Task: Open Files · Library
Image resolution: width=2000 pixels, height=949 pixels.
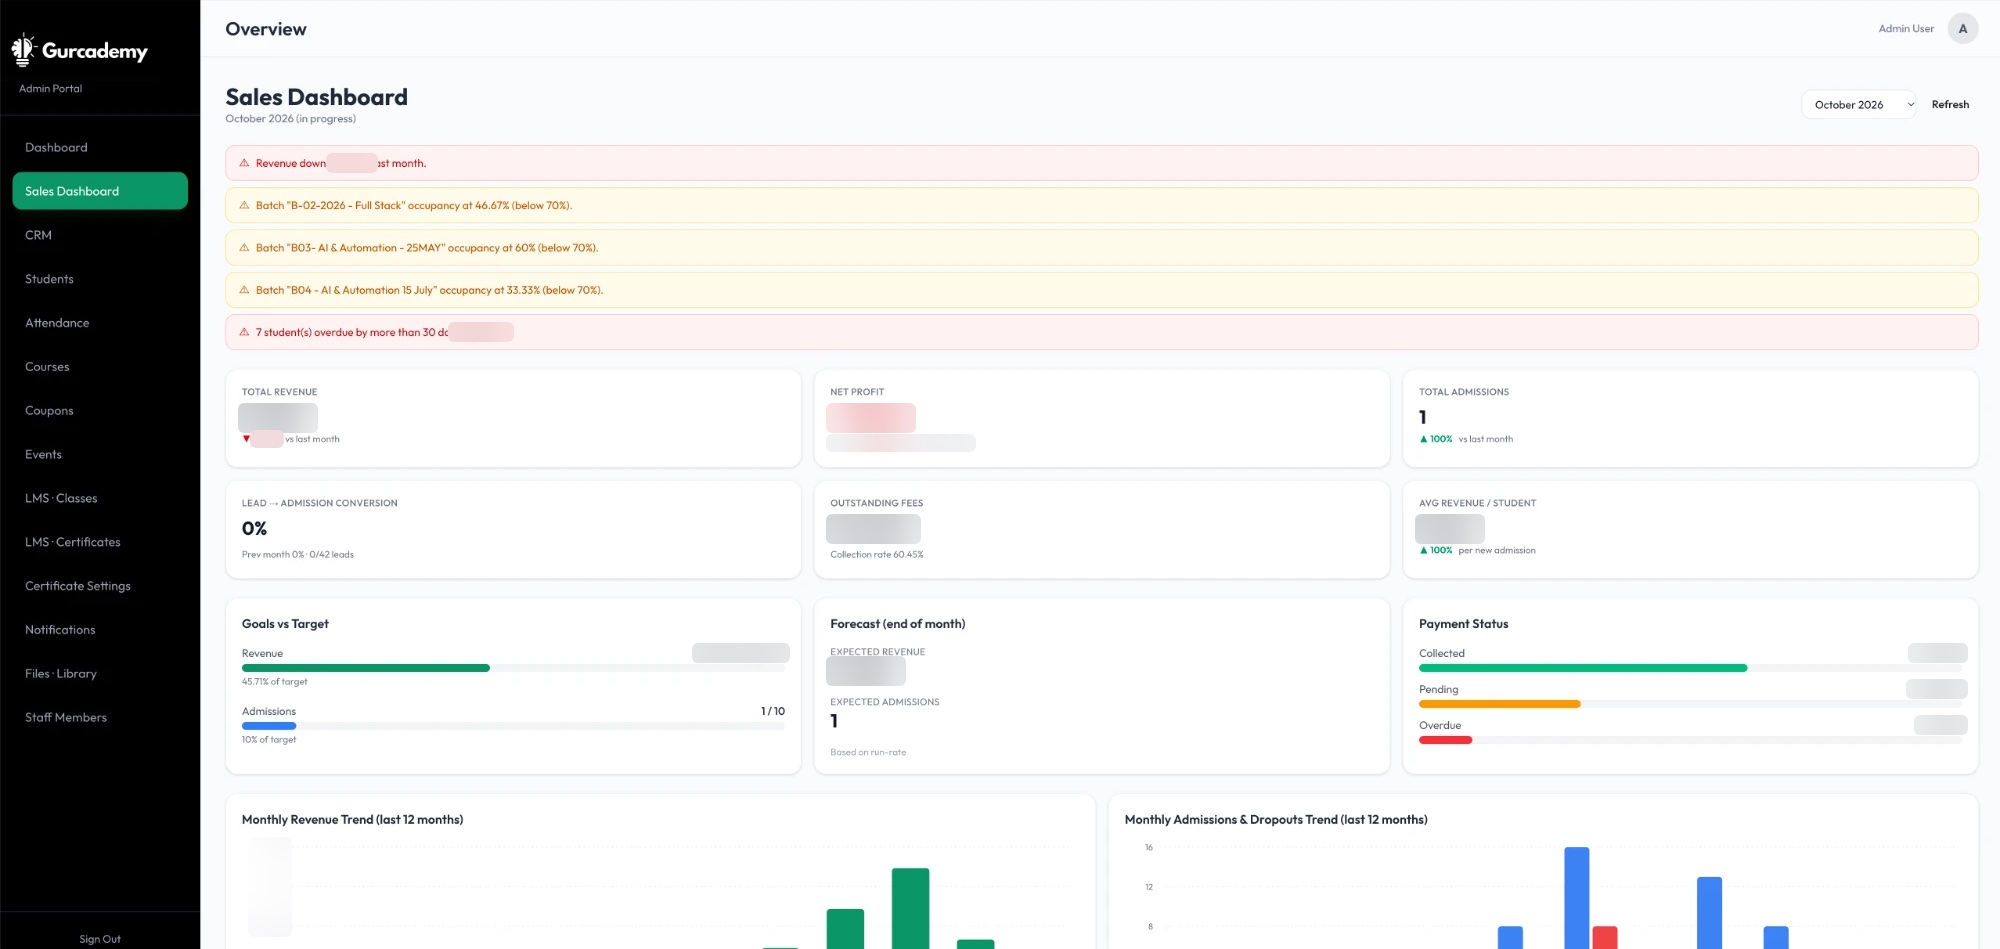Action: 100,674
